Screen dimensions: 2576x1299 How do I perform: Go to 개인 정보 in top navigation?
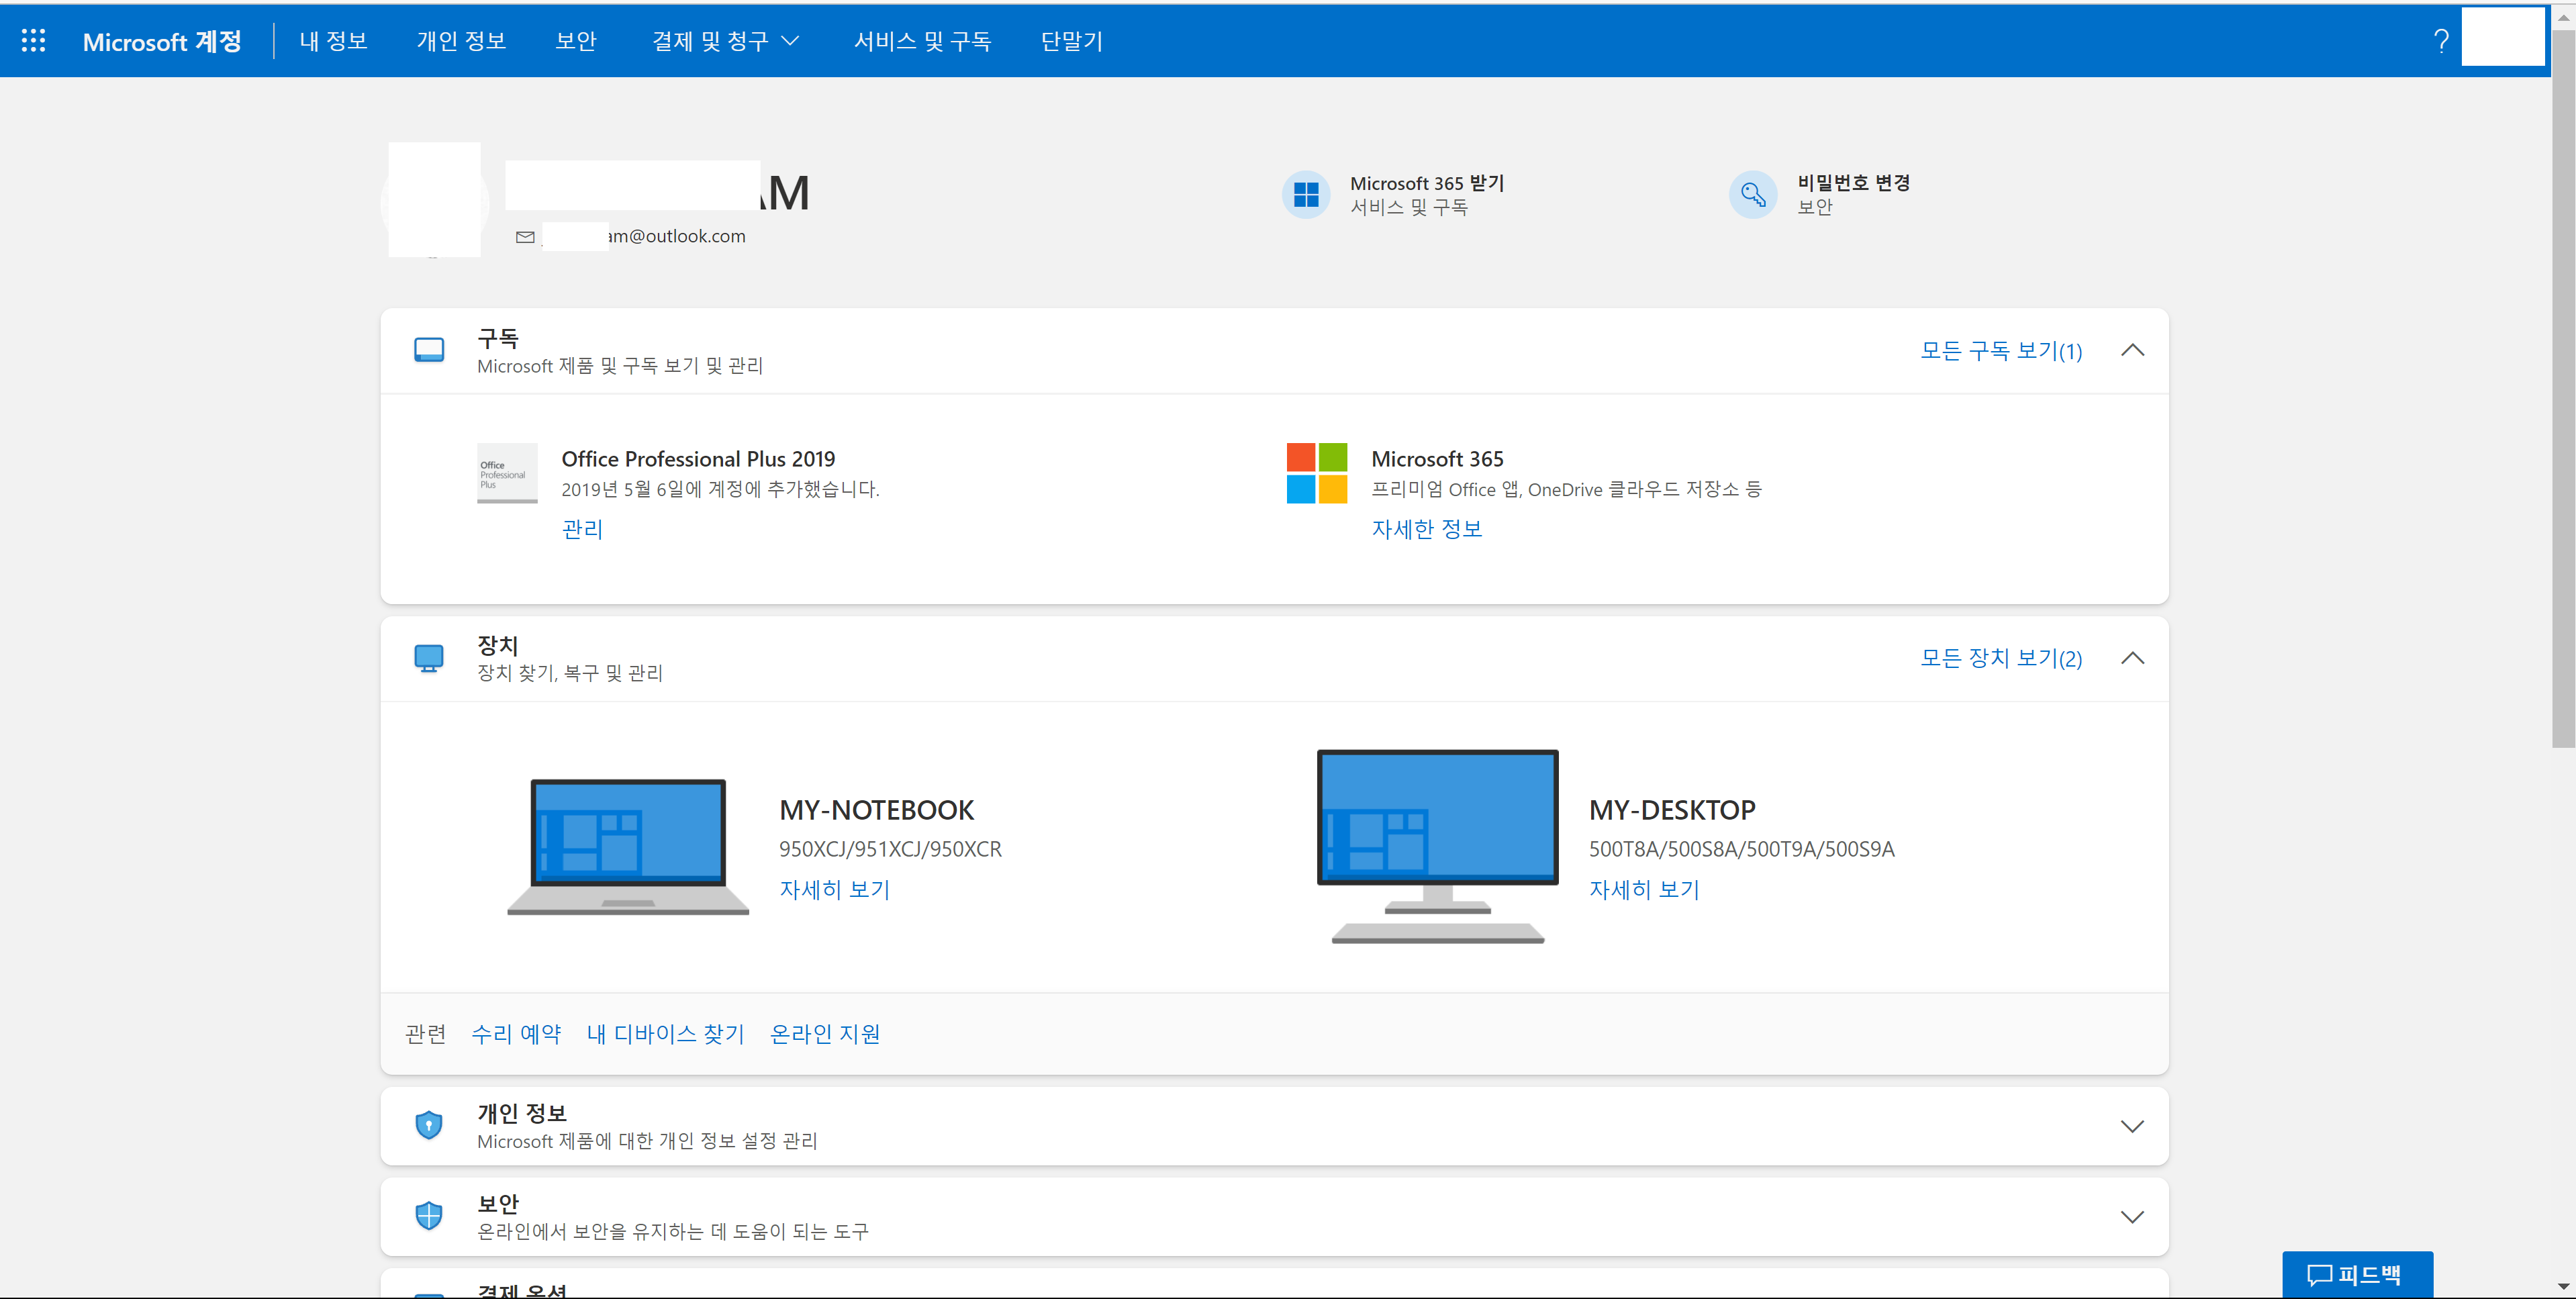[x=461, y=41]
